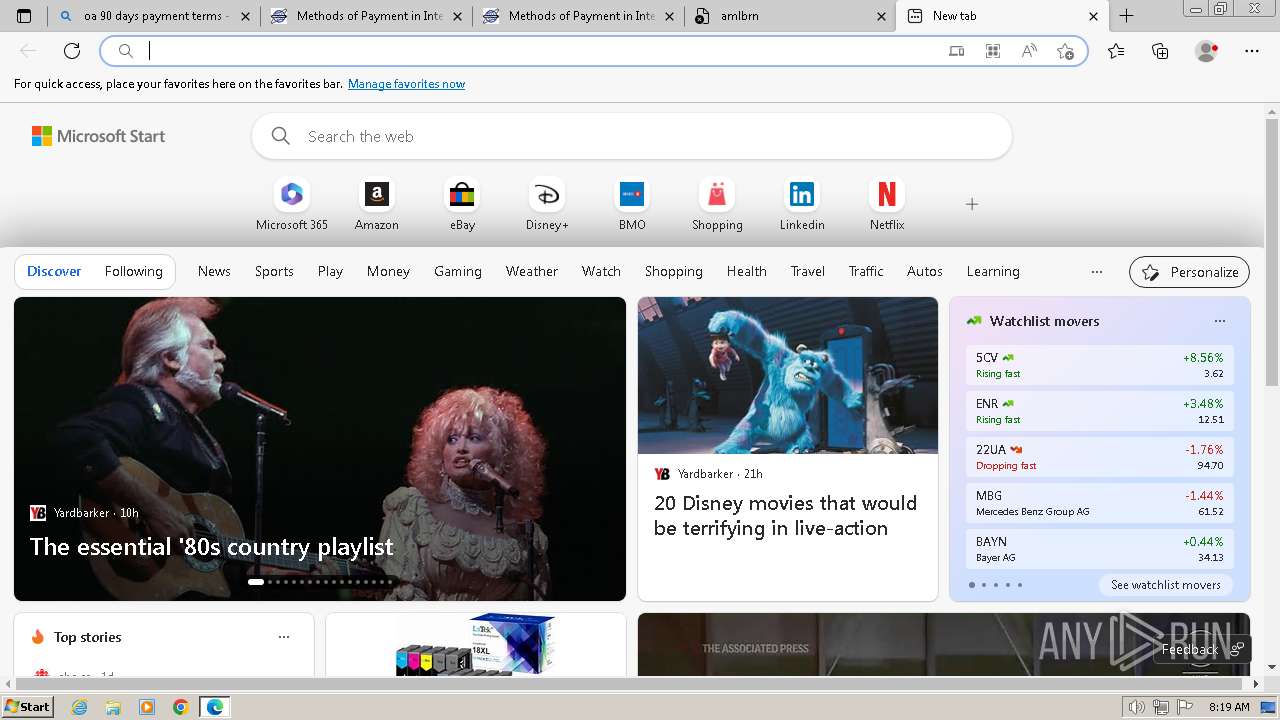1280x720 pixels.
Task: Activate Read aloud icon in address bar
Action: (x=1029, y=51)
